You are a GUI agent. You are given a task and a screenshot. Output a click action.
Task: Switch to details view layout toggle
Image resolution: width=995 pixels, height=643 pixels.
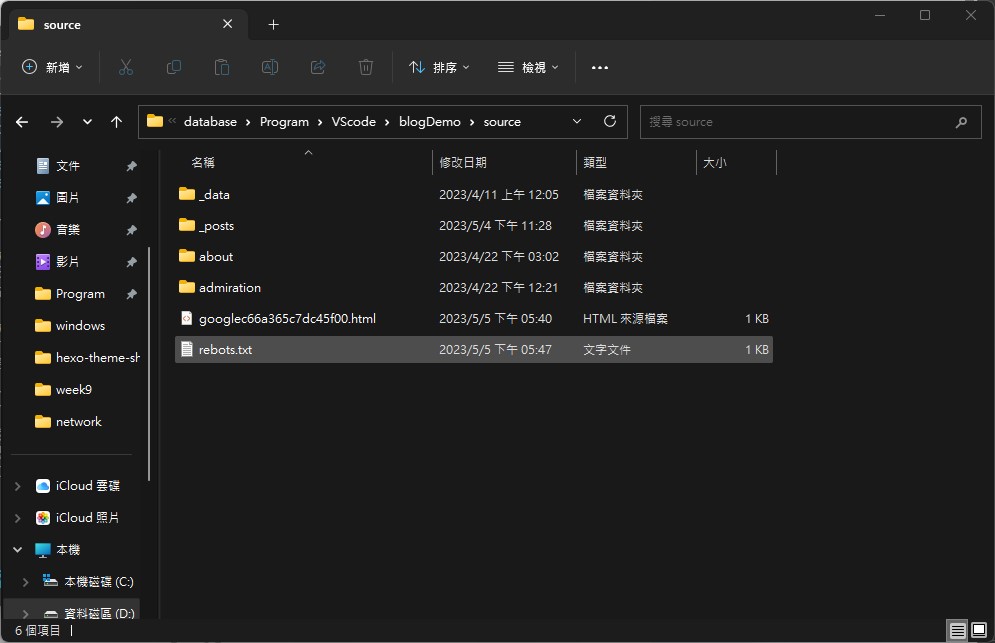click(958, 630)
